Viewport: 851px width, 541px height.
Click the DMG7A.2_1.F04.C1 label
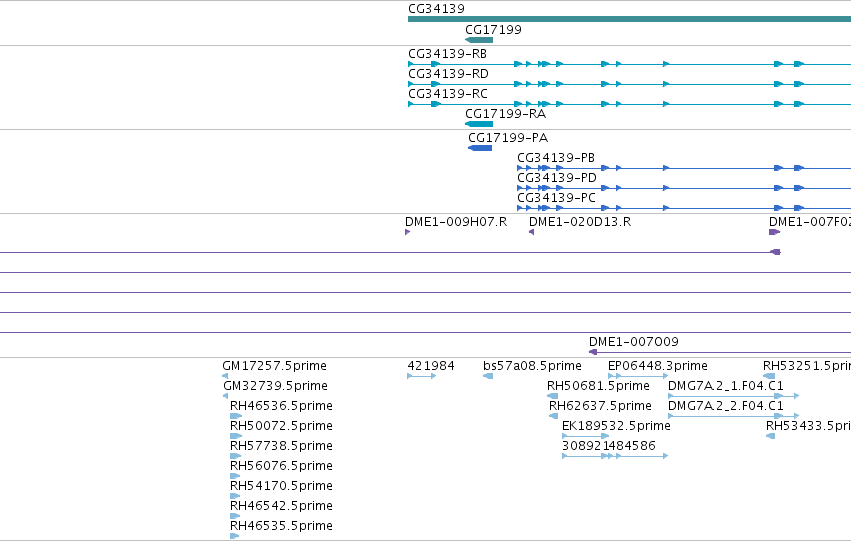[x=726, y=386]
